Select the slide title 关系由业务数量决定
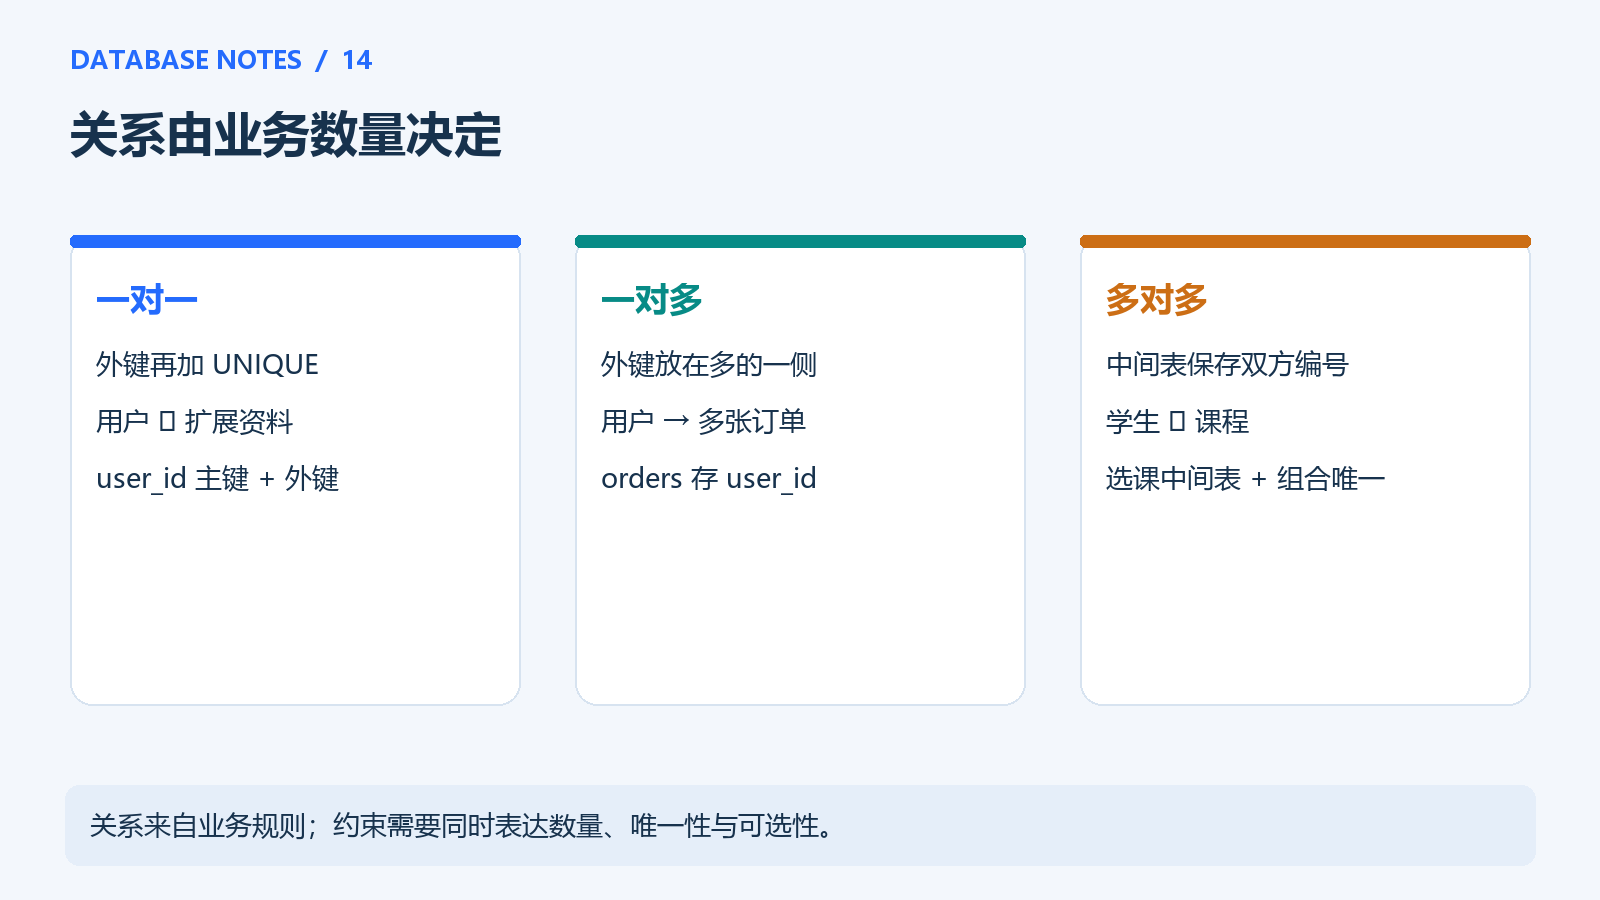Viewport: 1600px width, 900px height. [285, 135]
